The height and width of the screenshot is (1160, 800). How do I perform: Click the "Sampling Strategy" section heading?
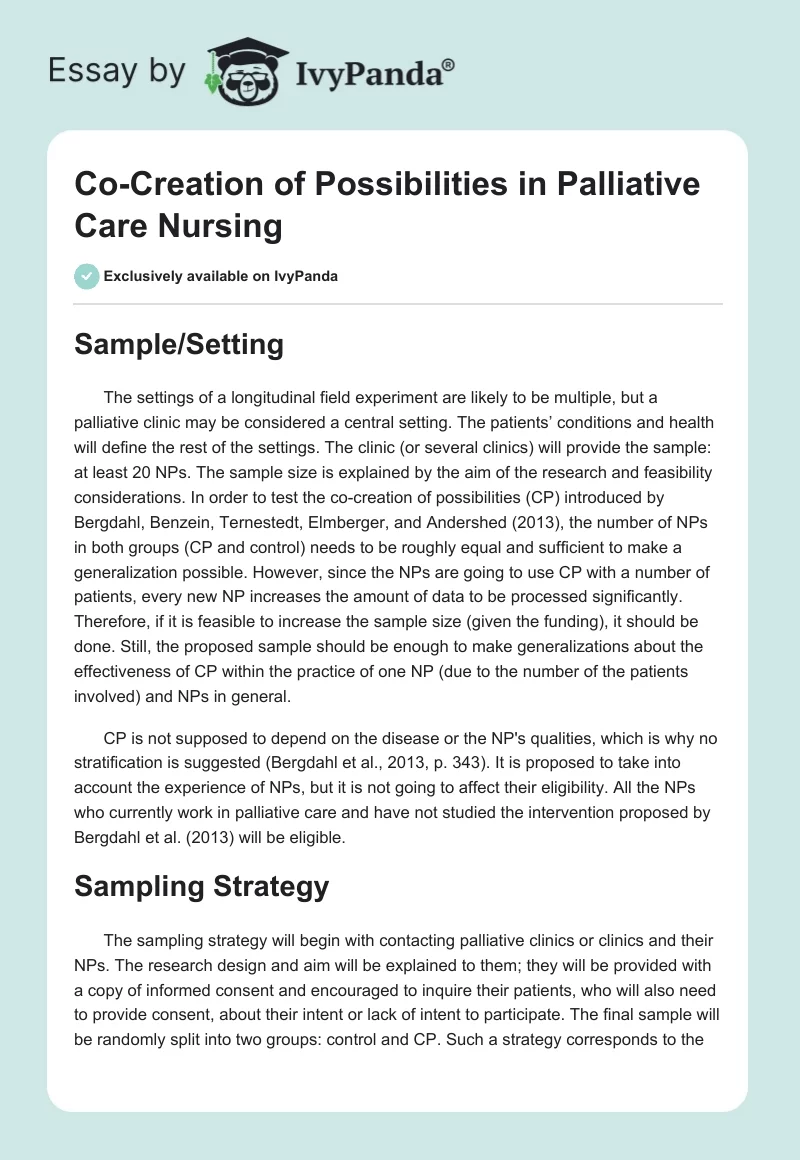tap(201, 886)
